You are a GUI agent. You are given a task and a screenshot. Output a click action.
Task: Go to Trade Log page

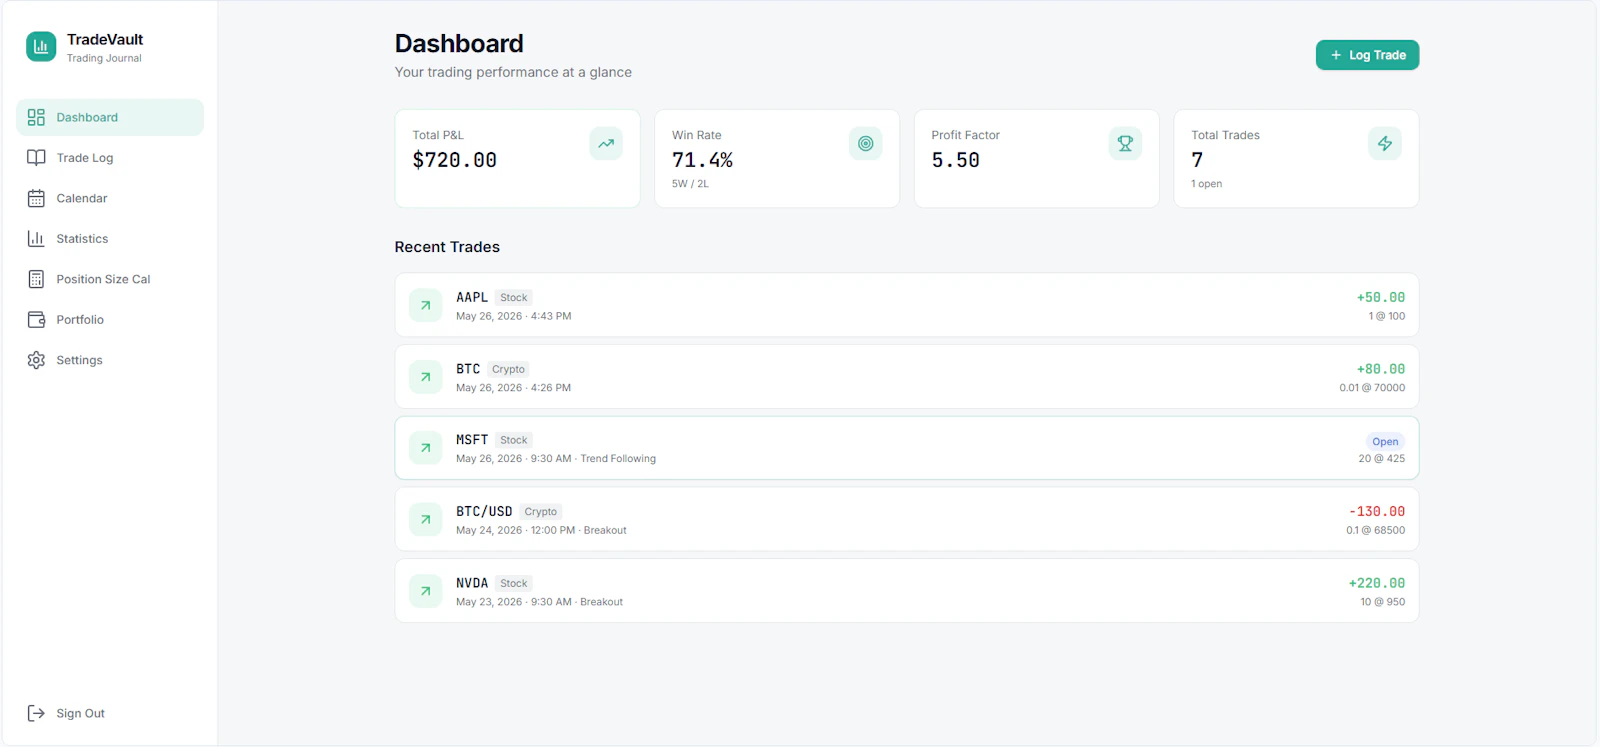[x=110, y=158]
